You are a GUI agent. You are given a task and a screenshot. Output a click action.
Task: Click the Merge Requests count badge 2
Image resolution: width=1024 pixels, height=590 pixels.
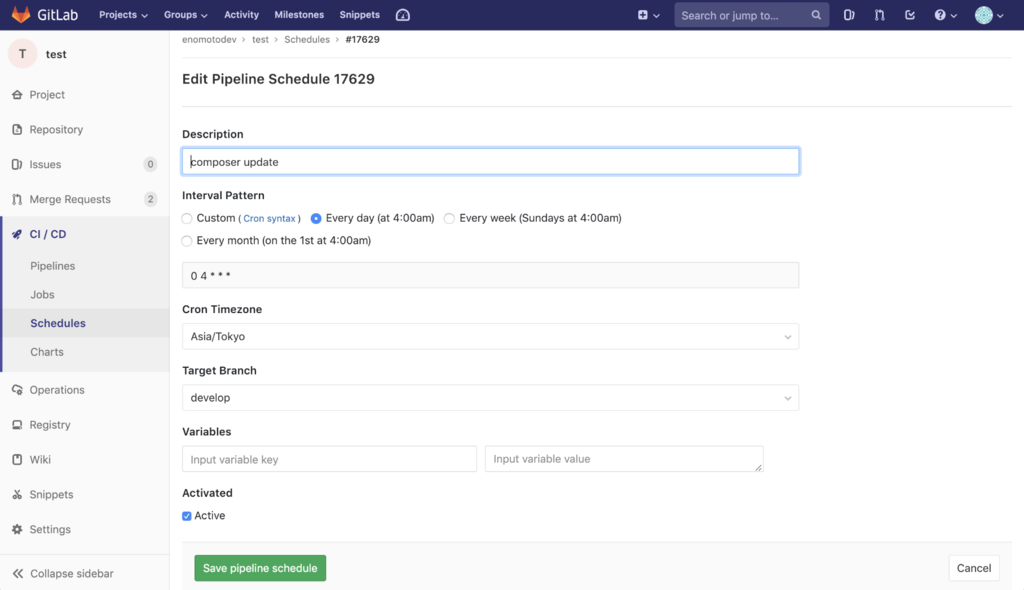150,199
